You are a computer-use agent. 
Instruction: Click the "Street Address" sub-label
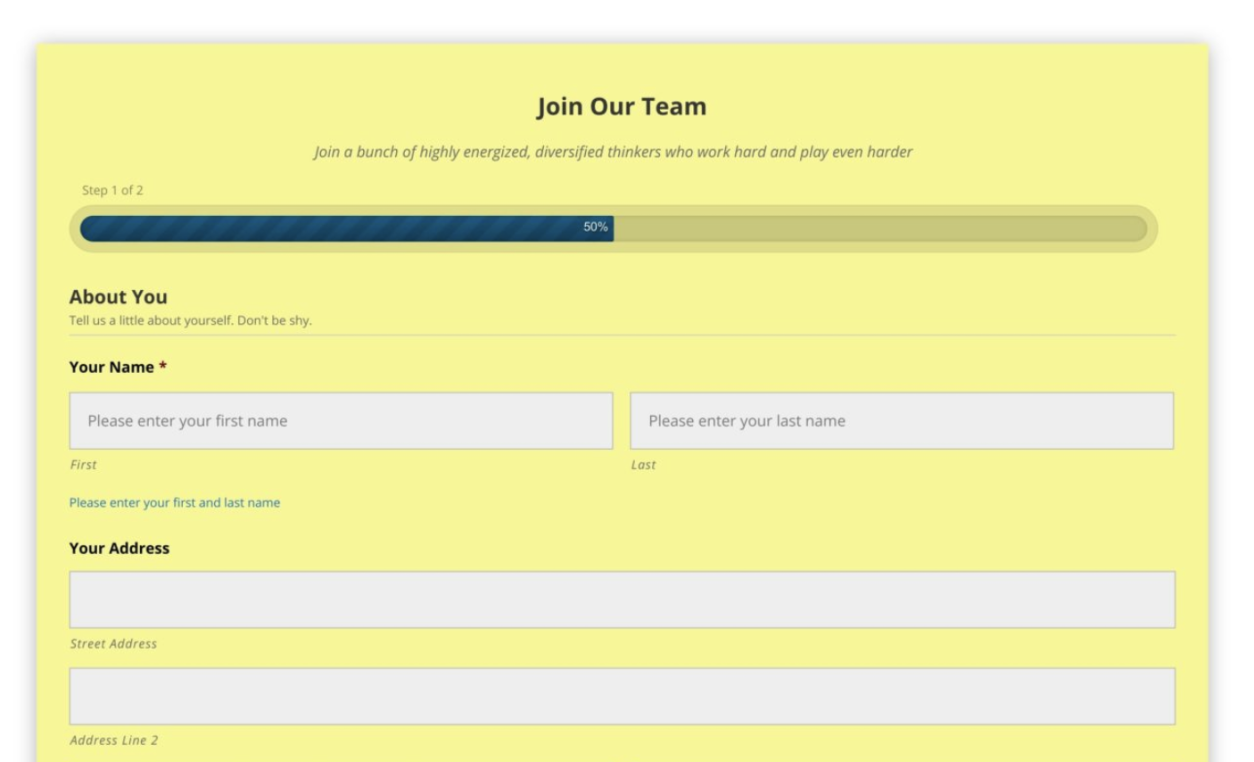pos(113,644)
